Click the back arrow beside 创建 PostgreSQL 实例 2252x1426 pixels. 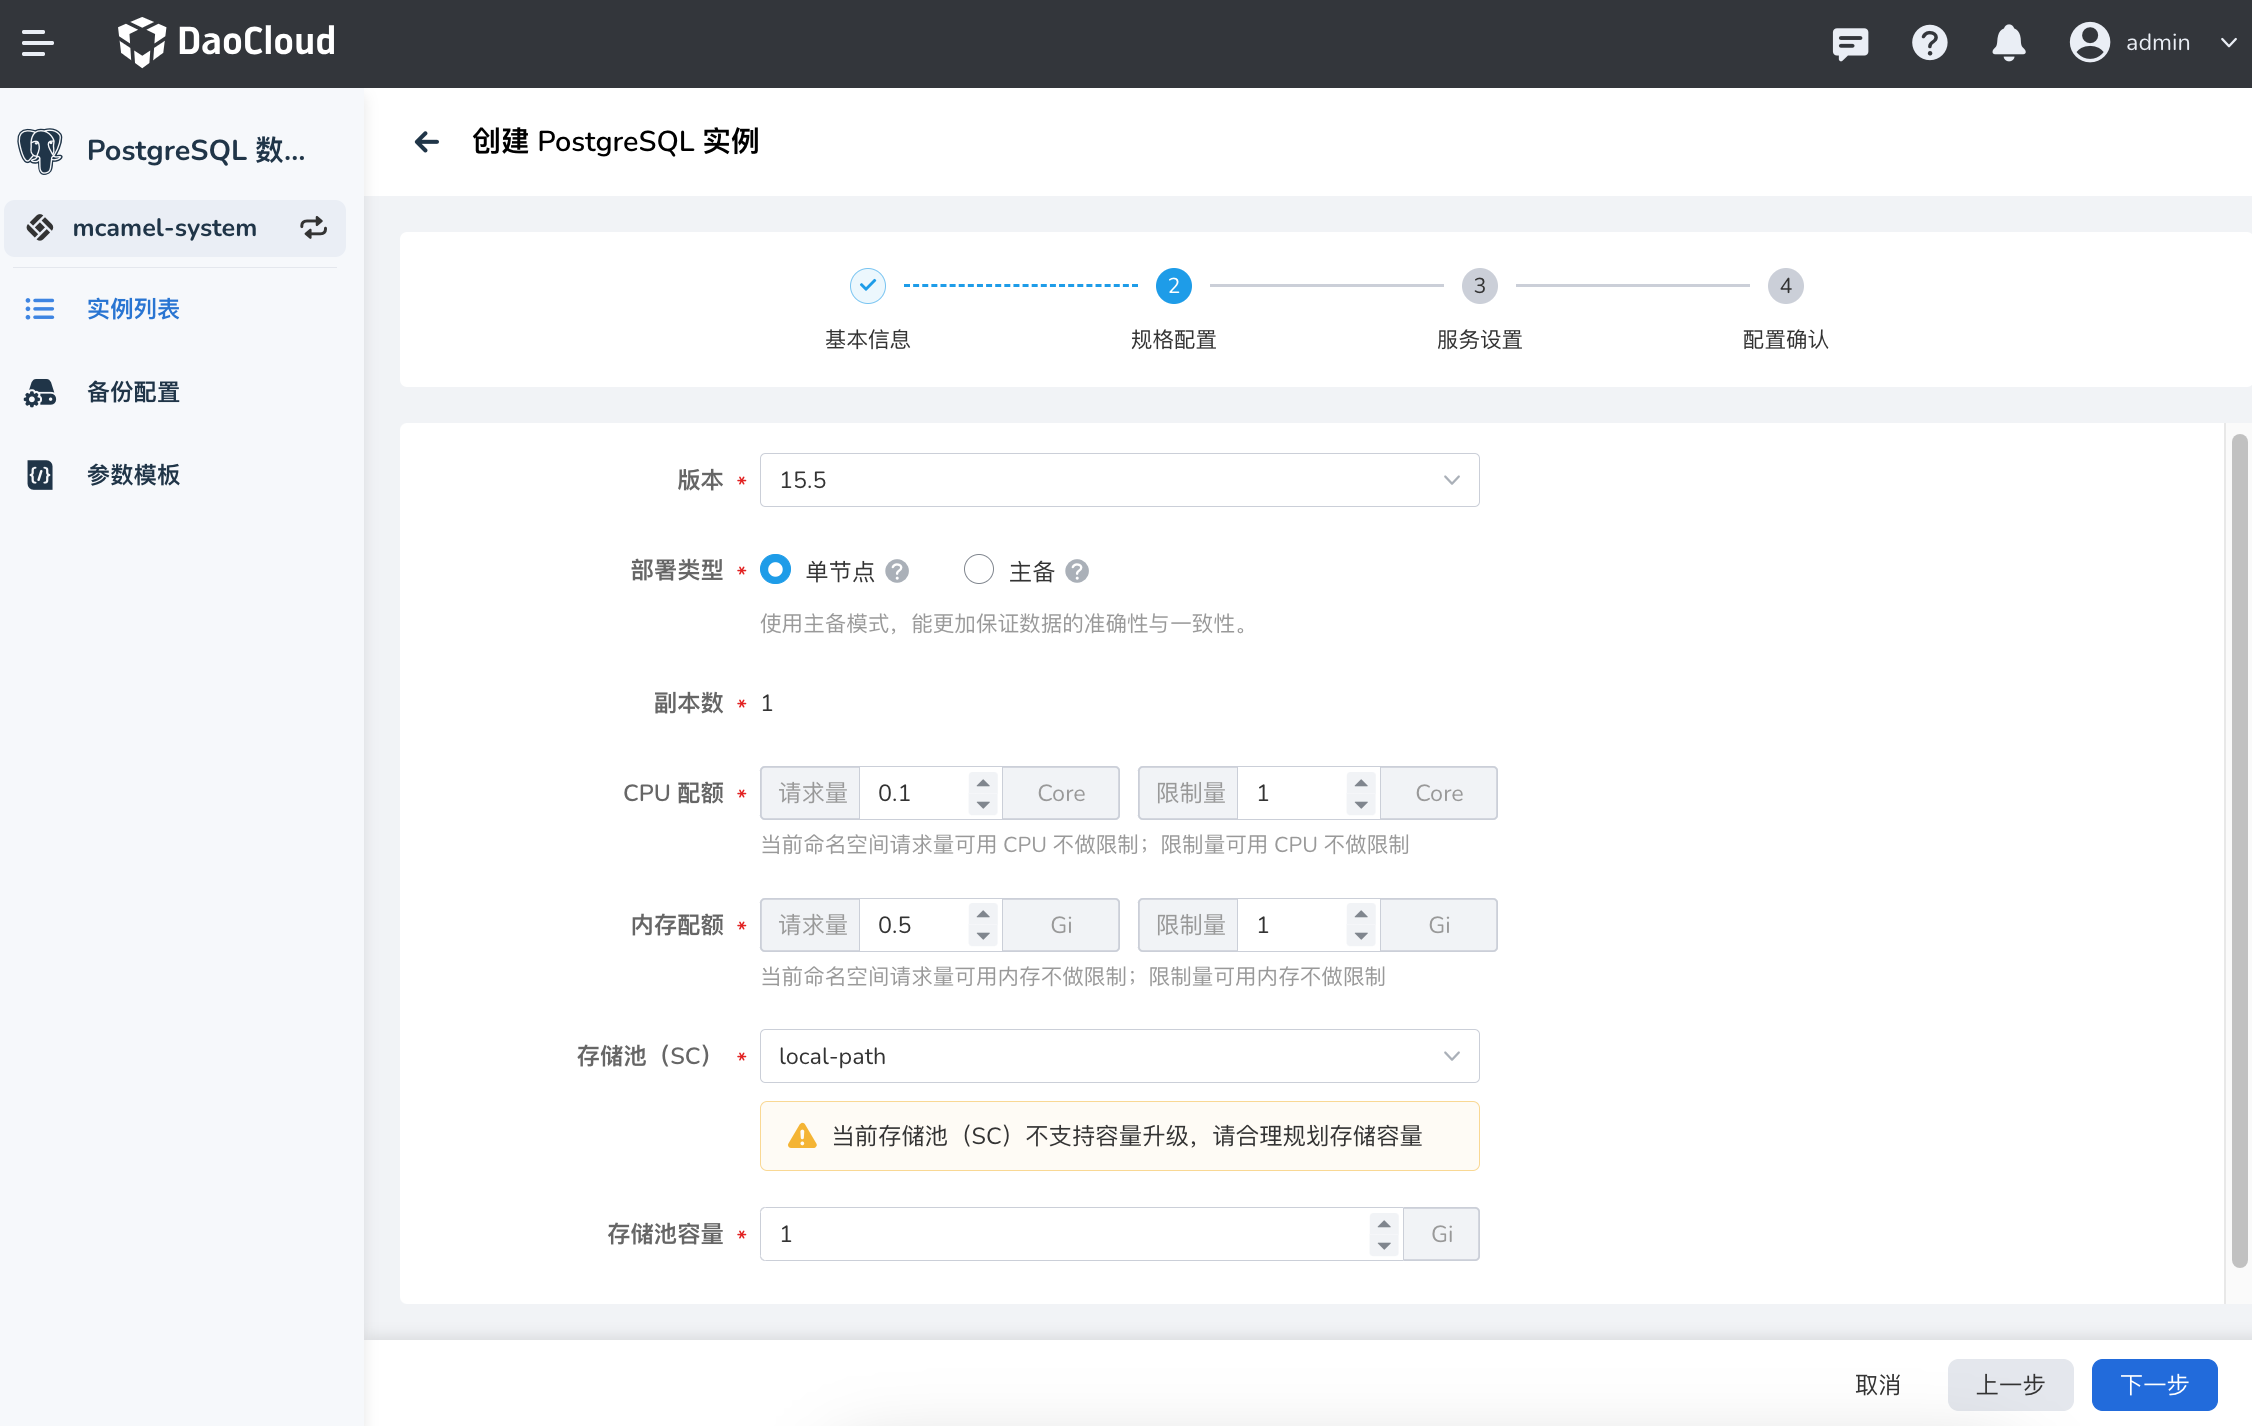pyautogui.click(x=427, y=142)
